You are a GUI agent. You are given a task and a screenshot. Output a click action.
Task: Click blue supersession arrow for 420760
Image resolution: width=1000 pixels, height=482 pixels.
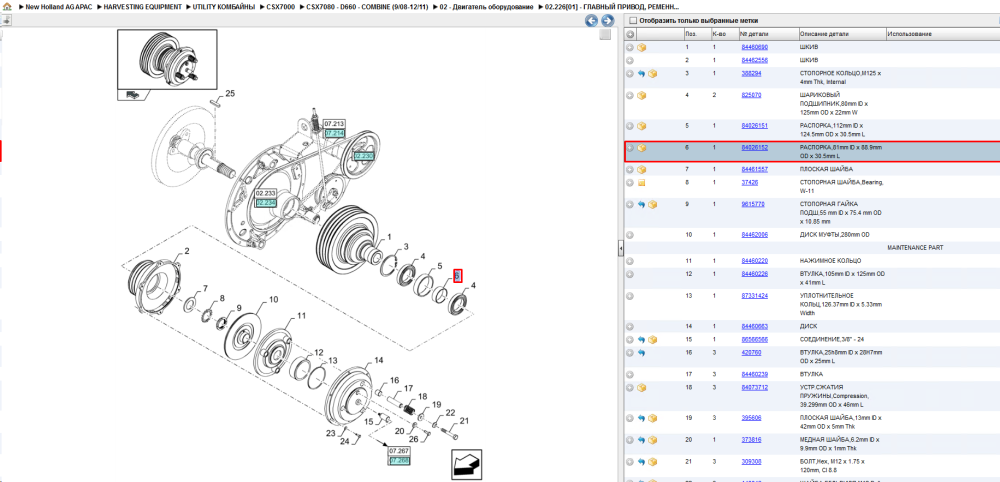pos(642,353)
